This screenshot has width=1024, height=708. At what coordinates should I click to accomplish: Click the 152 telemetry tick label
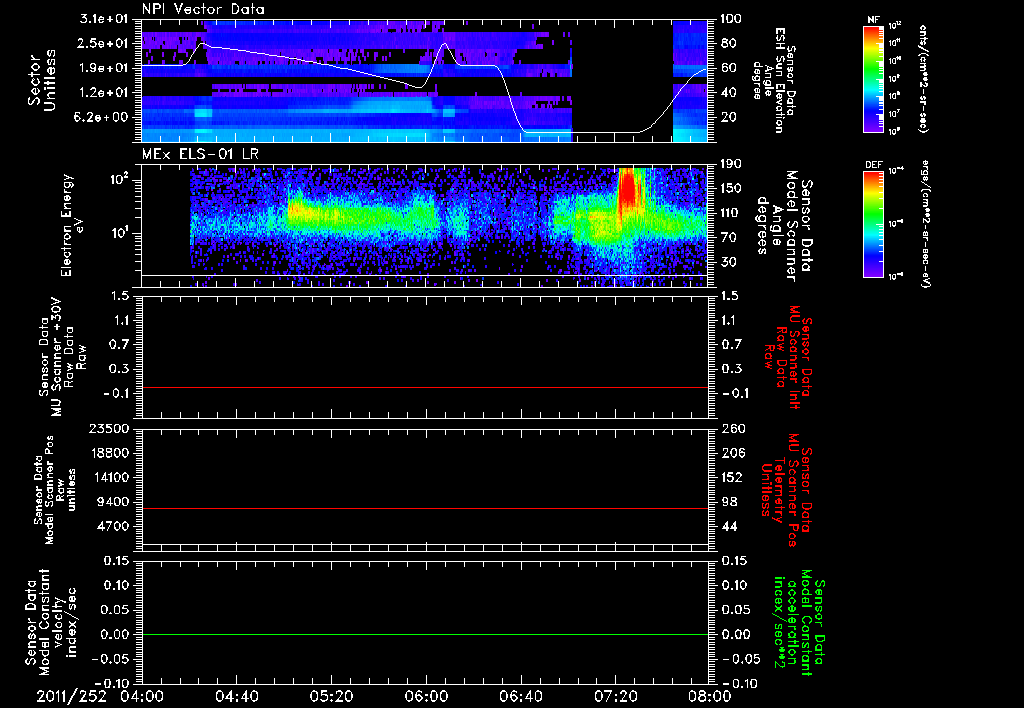(x=731, y=477)
